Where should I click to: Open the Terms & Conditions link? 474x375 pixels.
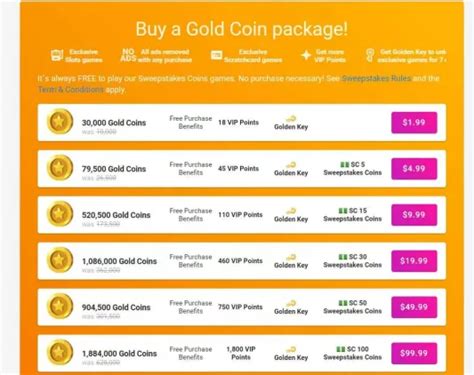click(x=71, y=90)
